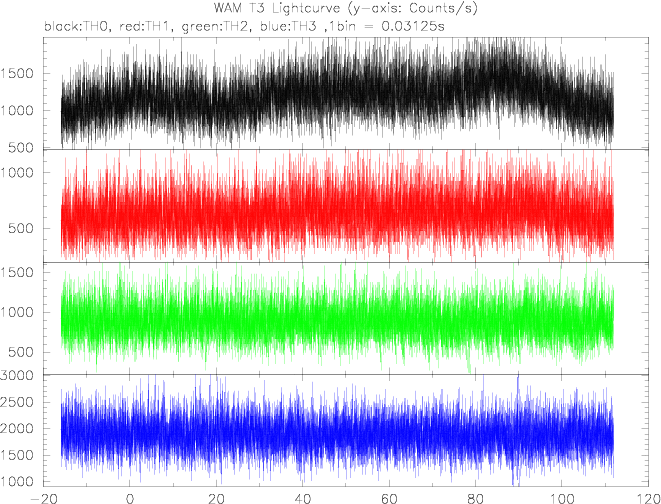Click the "500" y-axis label of black panel
This screenshot has height=504, width=661.
22,148
